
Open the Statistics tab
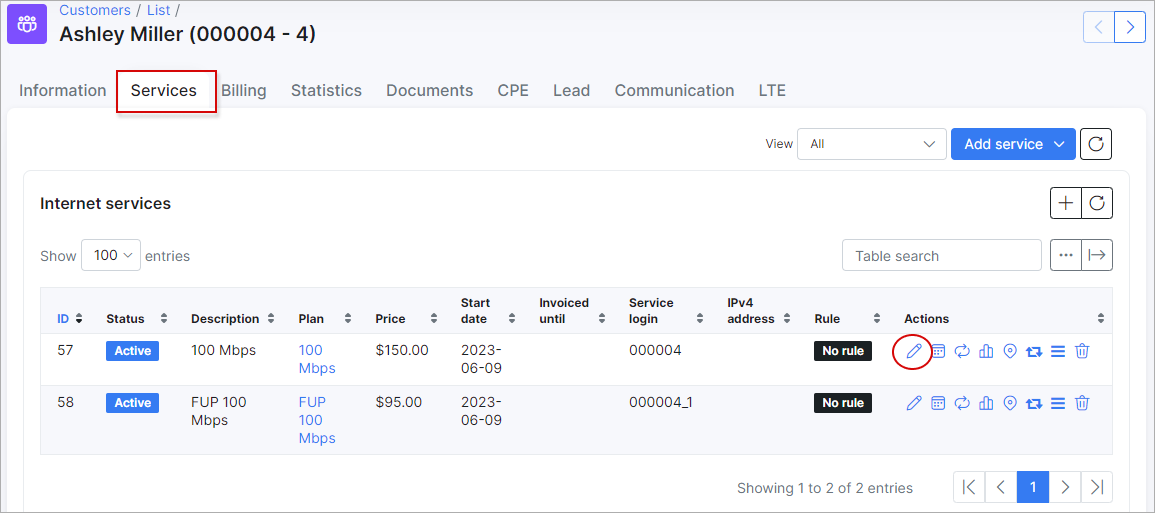click(326, 91)
